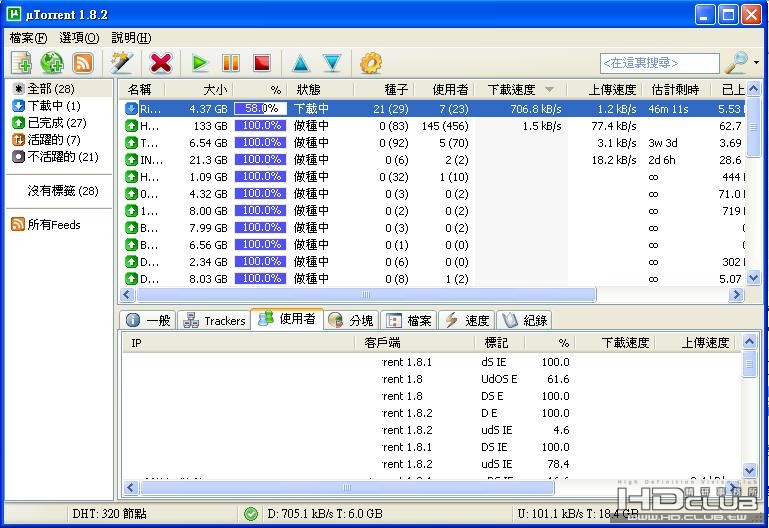The image size is (769, 528).
Task: Select 全部 (28) category in sidebar
Action: click(51, 89)
